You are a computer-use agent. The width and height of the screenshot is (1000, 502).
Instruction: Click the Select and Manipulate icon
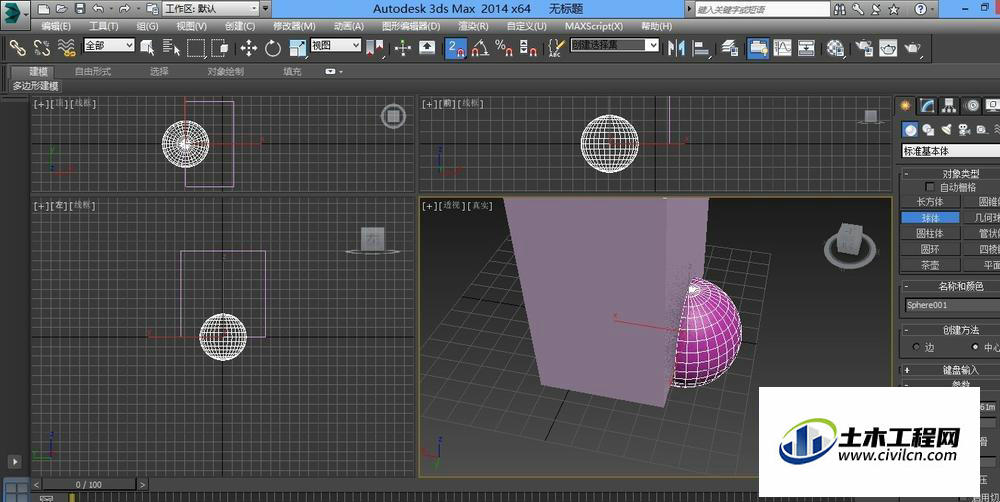click(403, 47)
